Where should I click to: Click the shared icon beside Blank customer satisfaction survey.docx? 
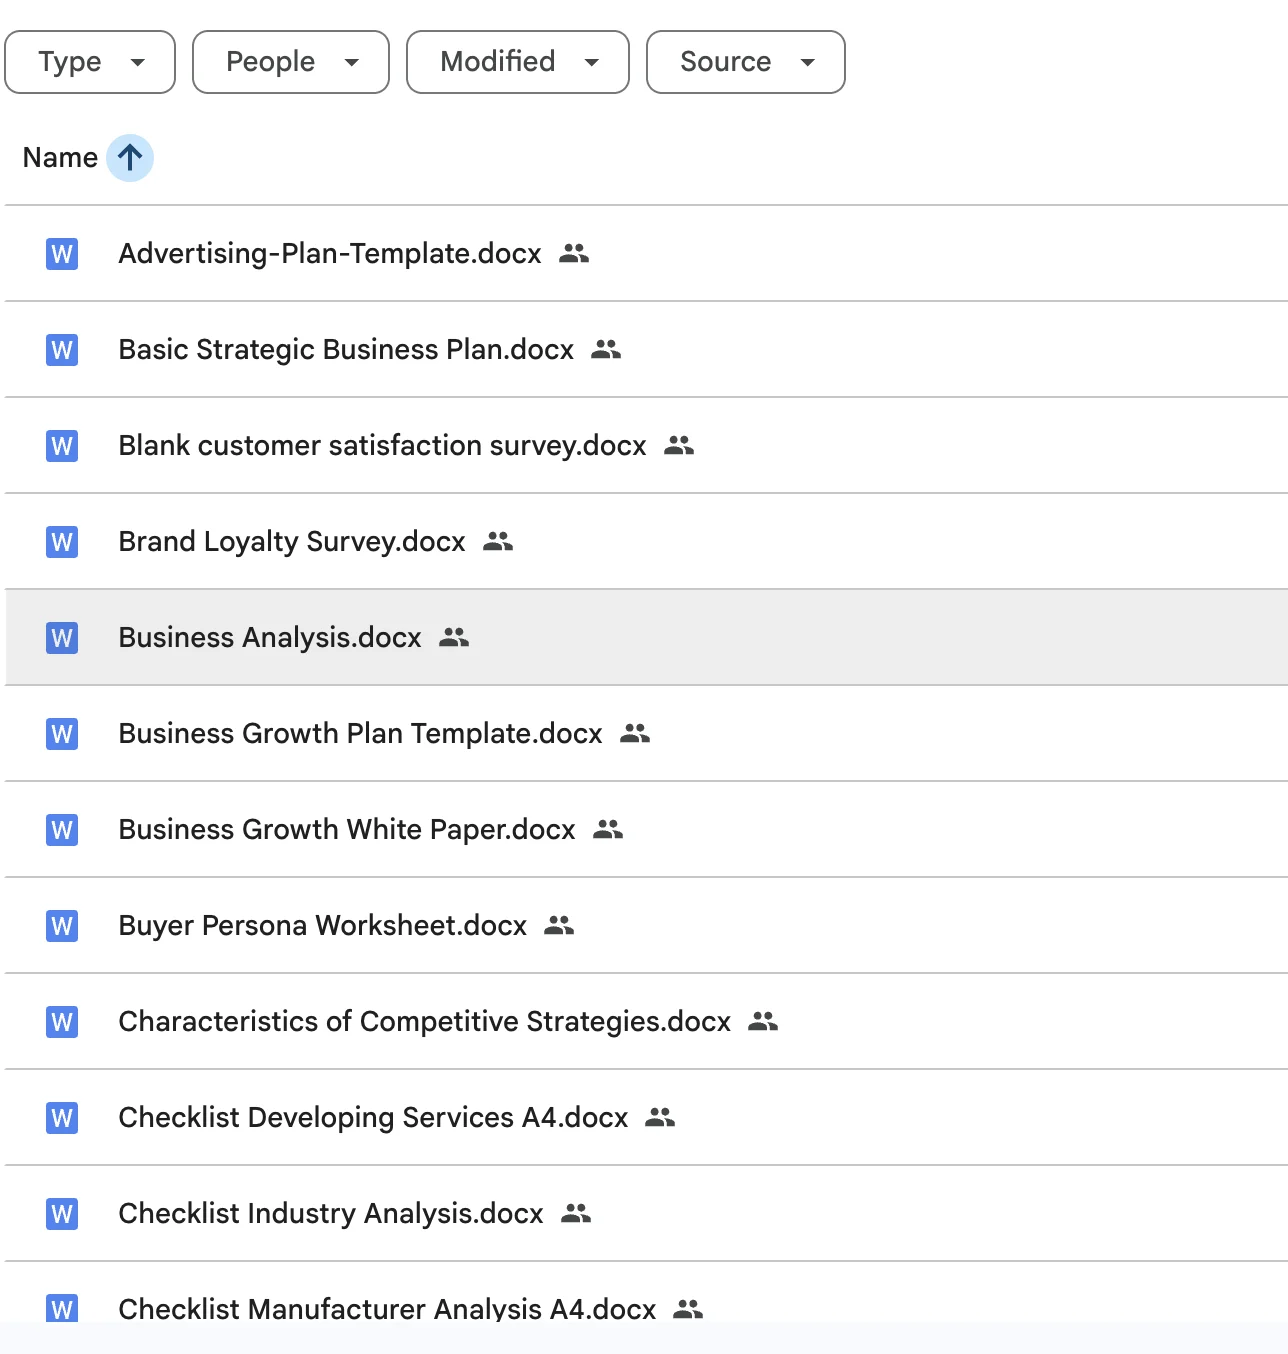point(679,446)
